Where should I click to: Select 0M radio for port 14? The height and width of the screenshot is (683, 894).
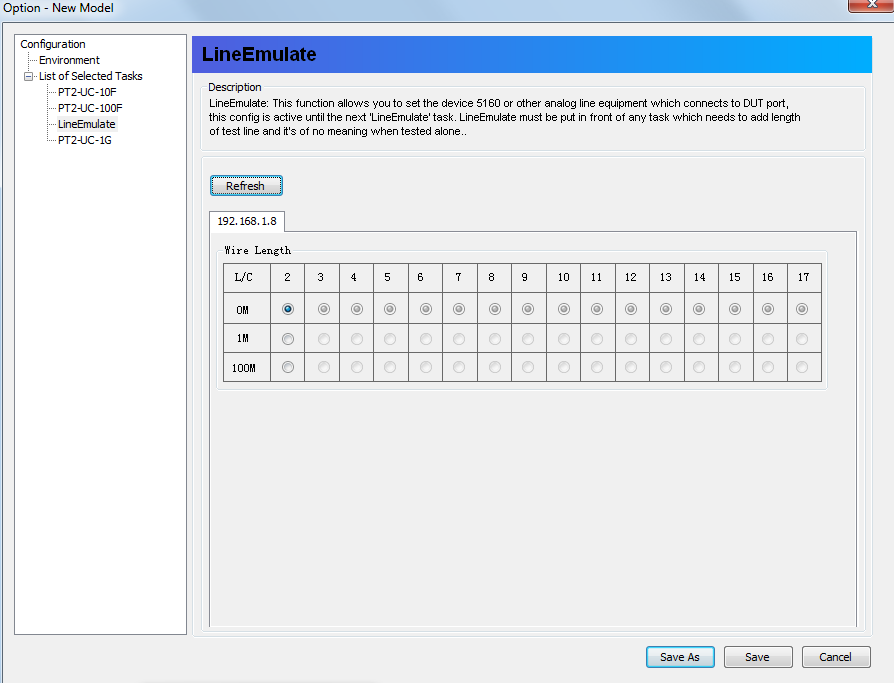[x=699, y=309]
